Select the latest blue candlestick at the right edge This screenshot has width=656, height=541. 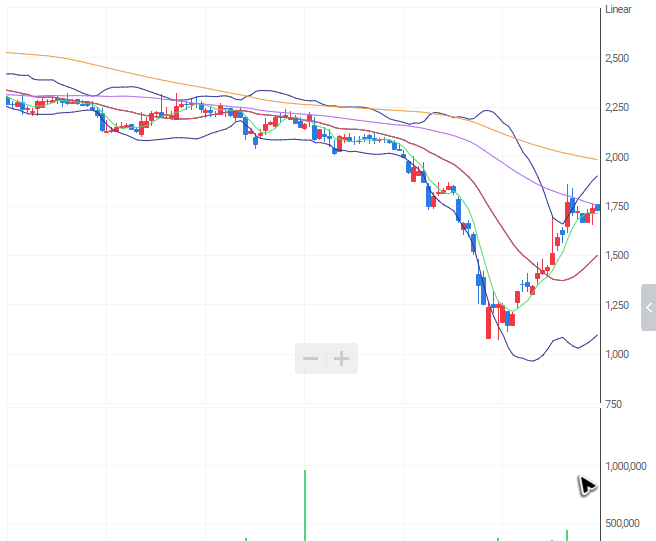pos(598,208)
